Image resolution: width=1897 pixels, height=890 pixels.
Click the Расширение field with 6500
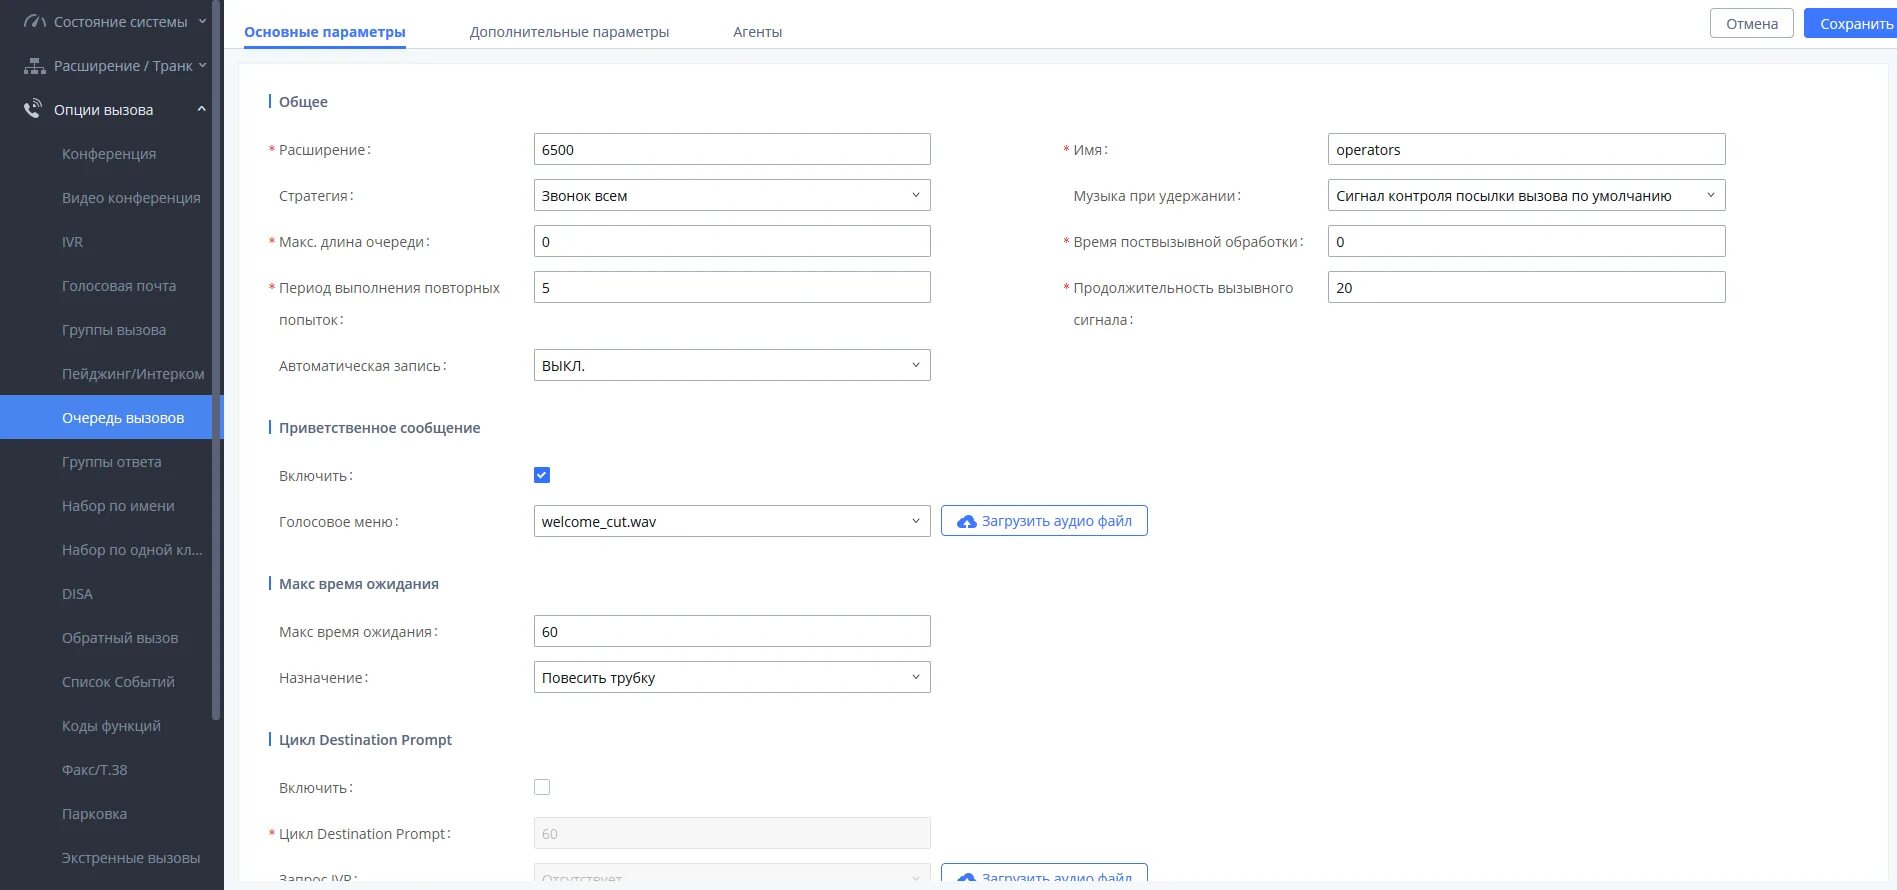click(x=732, y=149)
